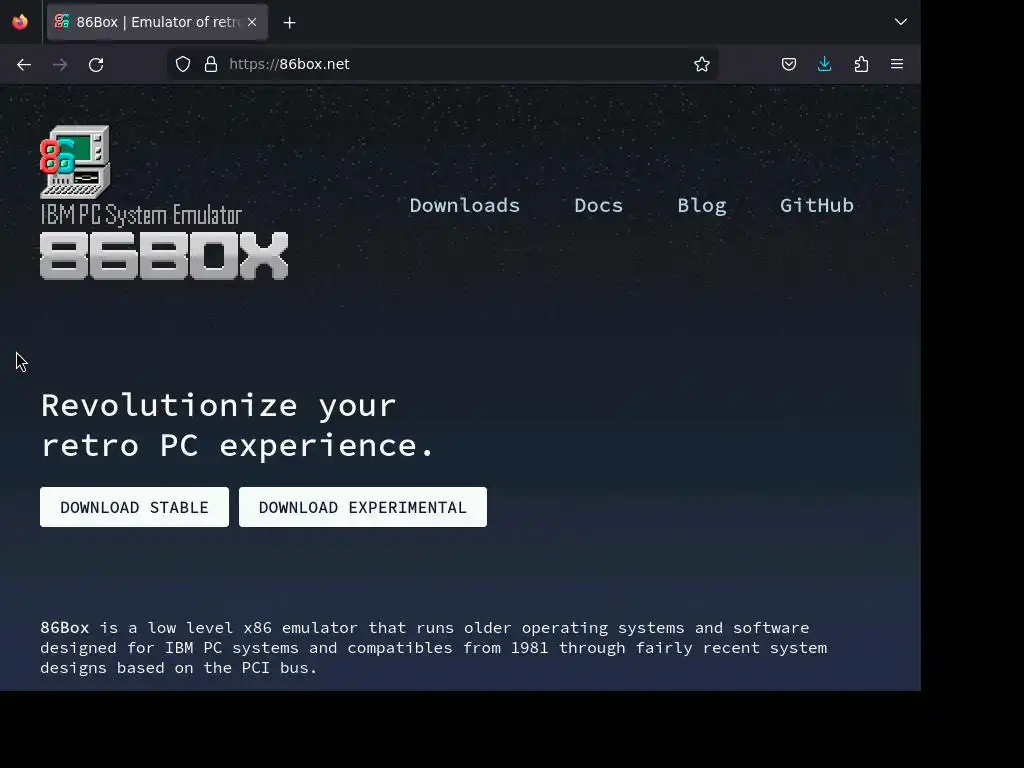Open a new tab with plus button
1024x768 pixels.
289,22
